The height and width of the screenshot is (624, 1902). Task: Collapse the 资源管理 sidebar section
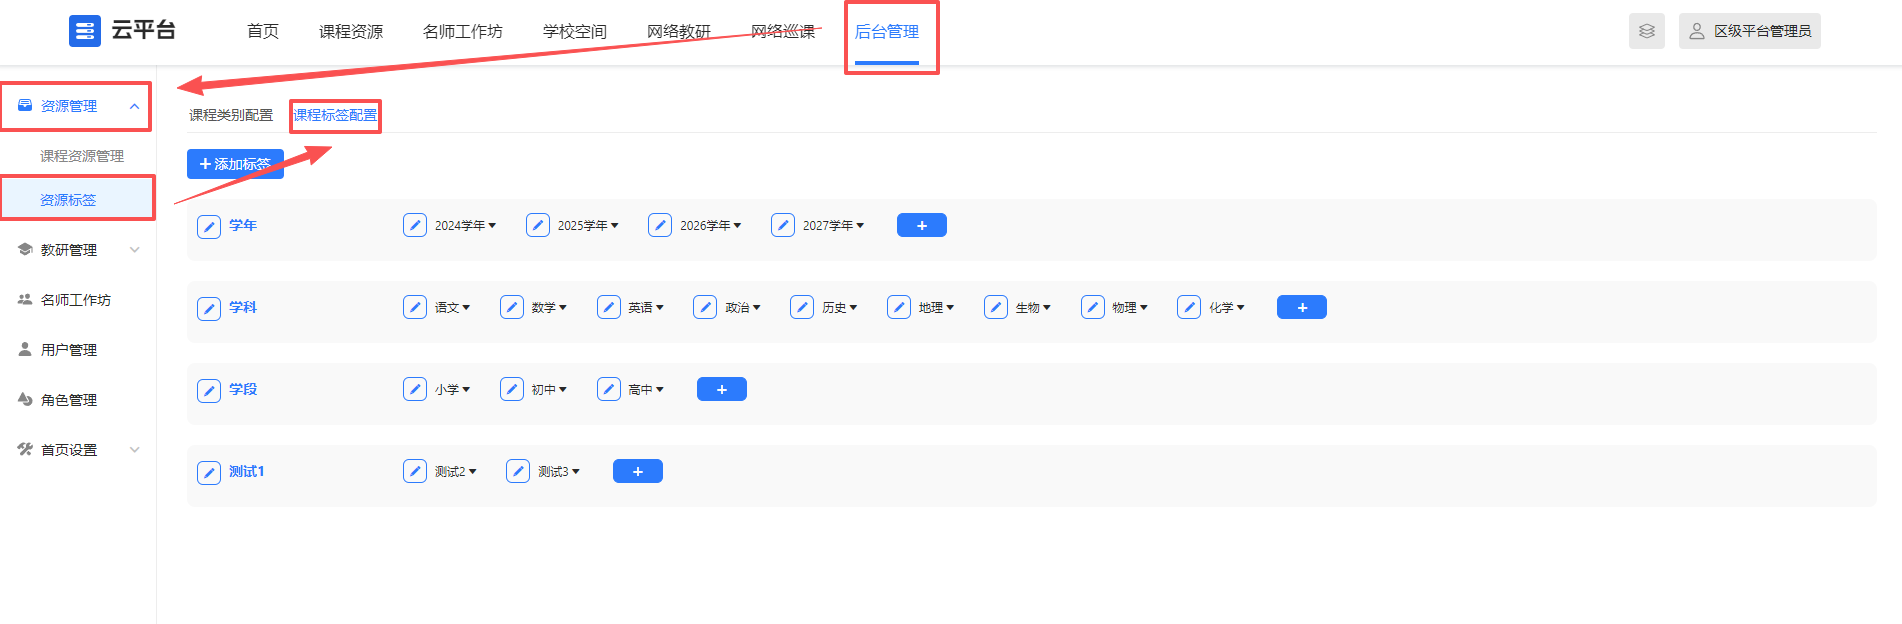pos(134,106)
